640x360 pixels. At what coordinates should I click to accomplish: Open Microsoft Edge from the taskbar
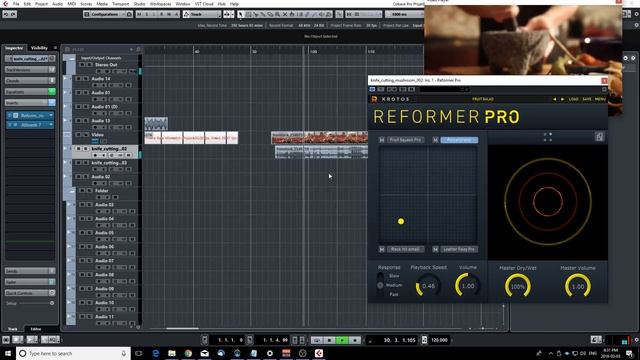point(156,353)
